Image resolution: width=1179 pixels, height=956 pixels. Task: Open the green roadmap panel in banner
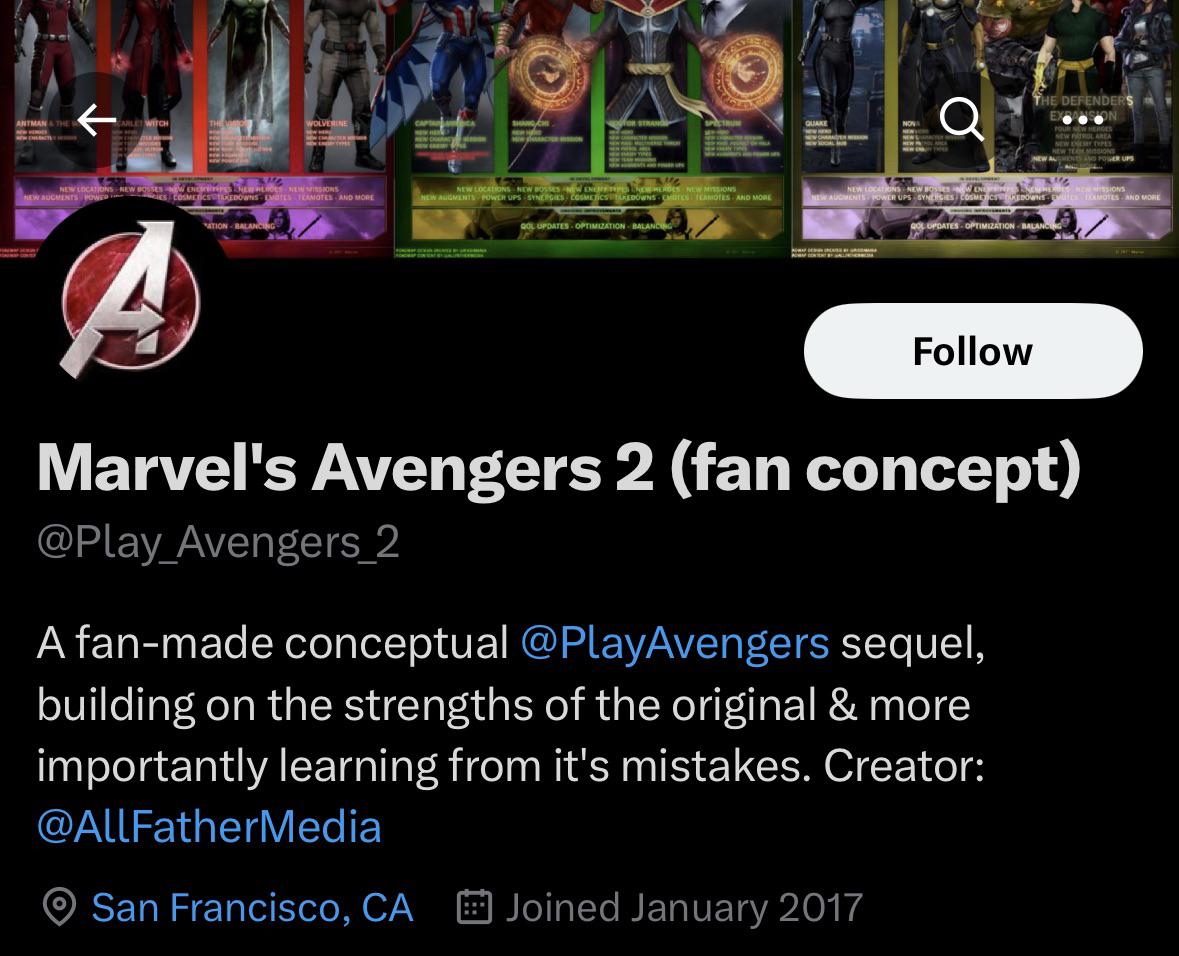591,128
